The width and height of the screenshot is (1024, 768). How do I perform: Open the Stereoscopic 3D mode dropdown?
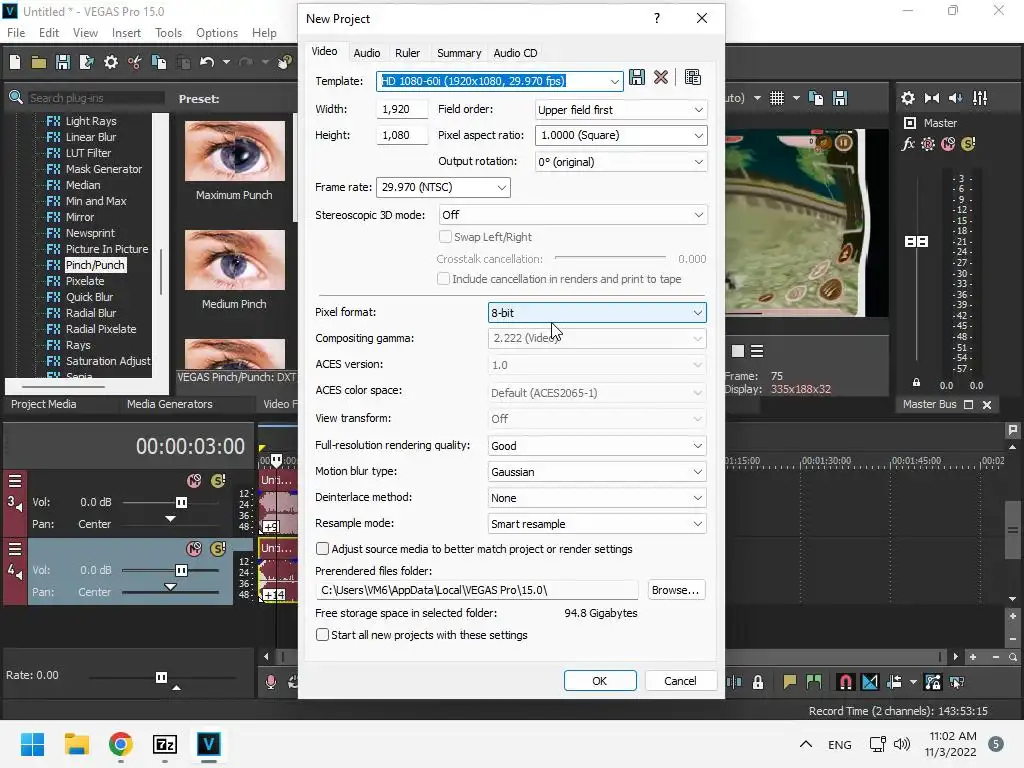pyautogui.click(x=573, y=215)
